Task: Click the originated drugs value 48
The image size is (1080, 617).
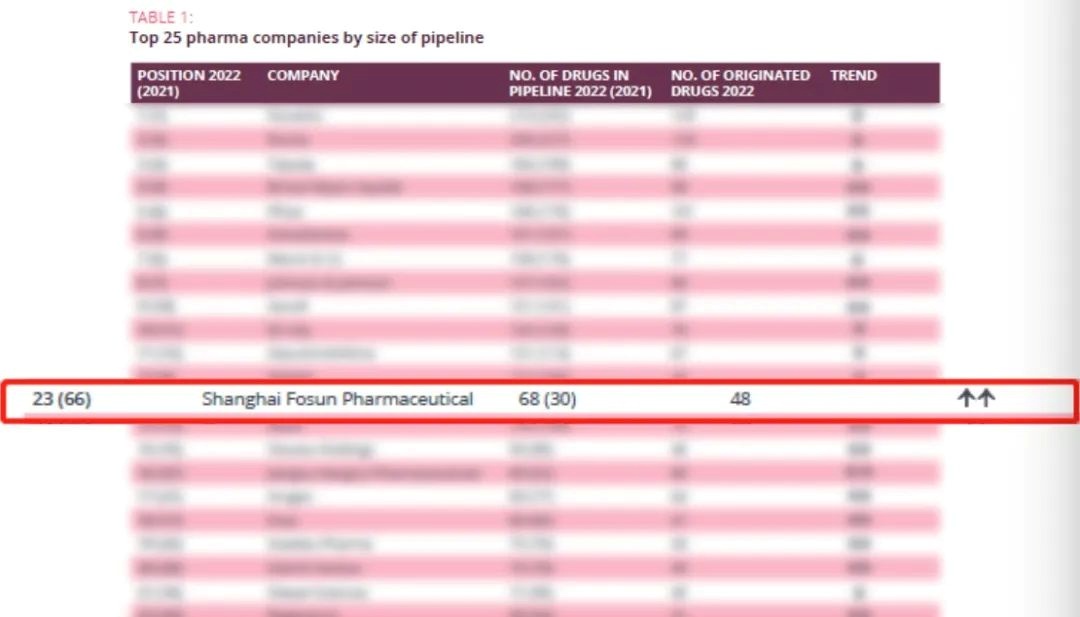Action: point(740,399)
